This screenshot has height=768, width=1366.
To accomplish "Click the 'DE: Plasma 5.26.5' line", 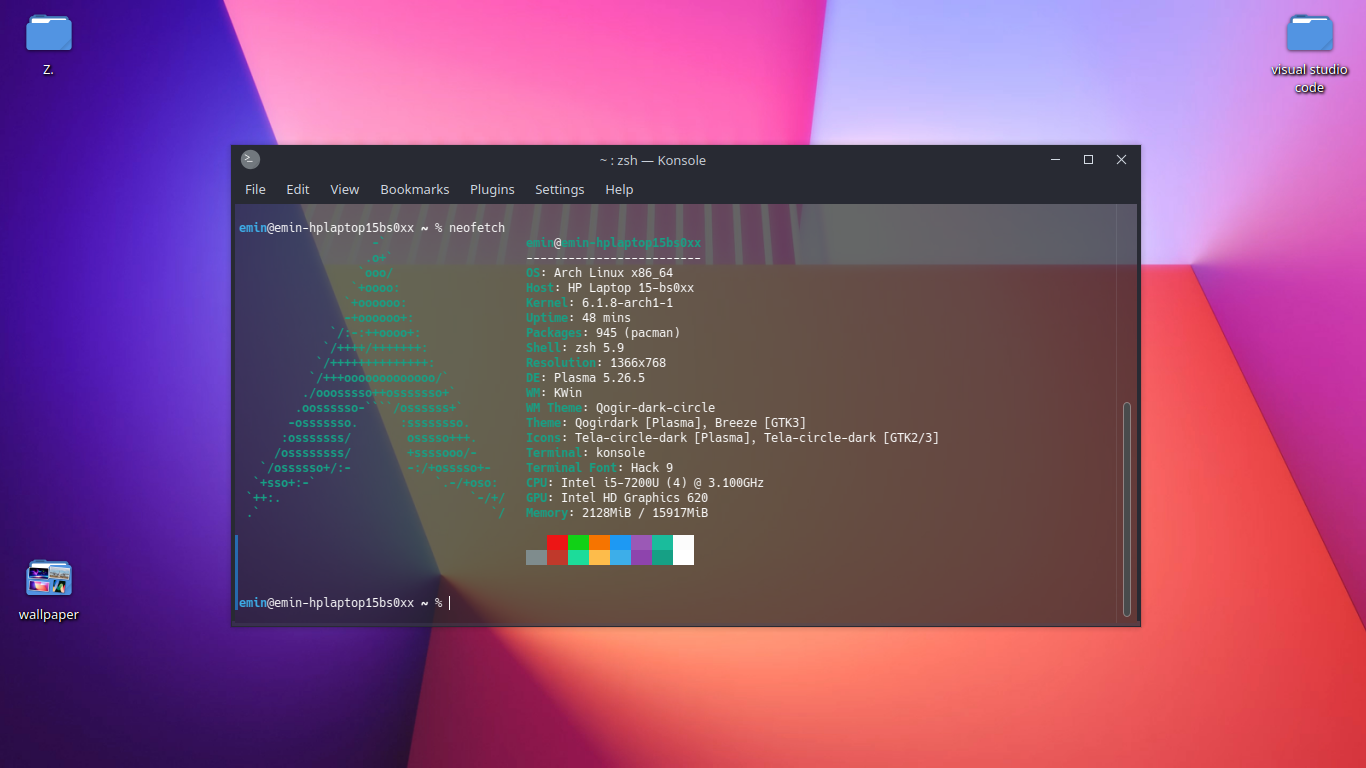I will coord(585,378).
